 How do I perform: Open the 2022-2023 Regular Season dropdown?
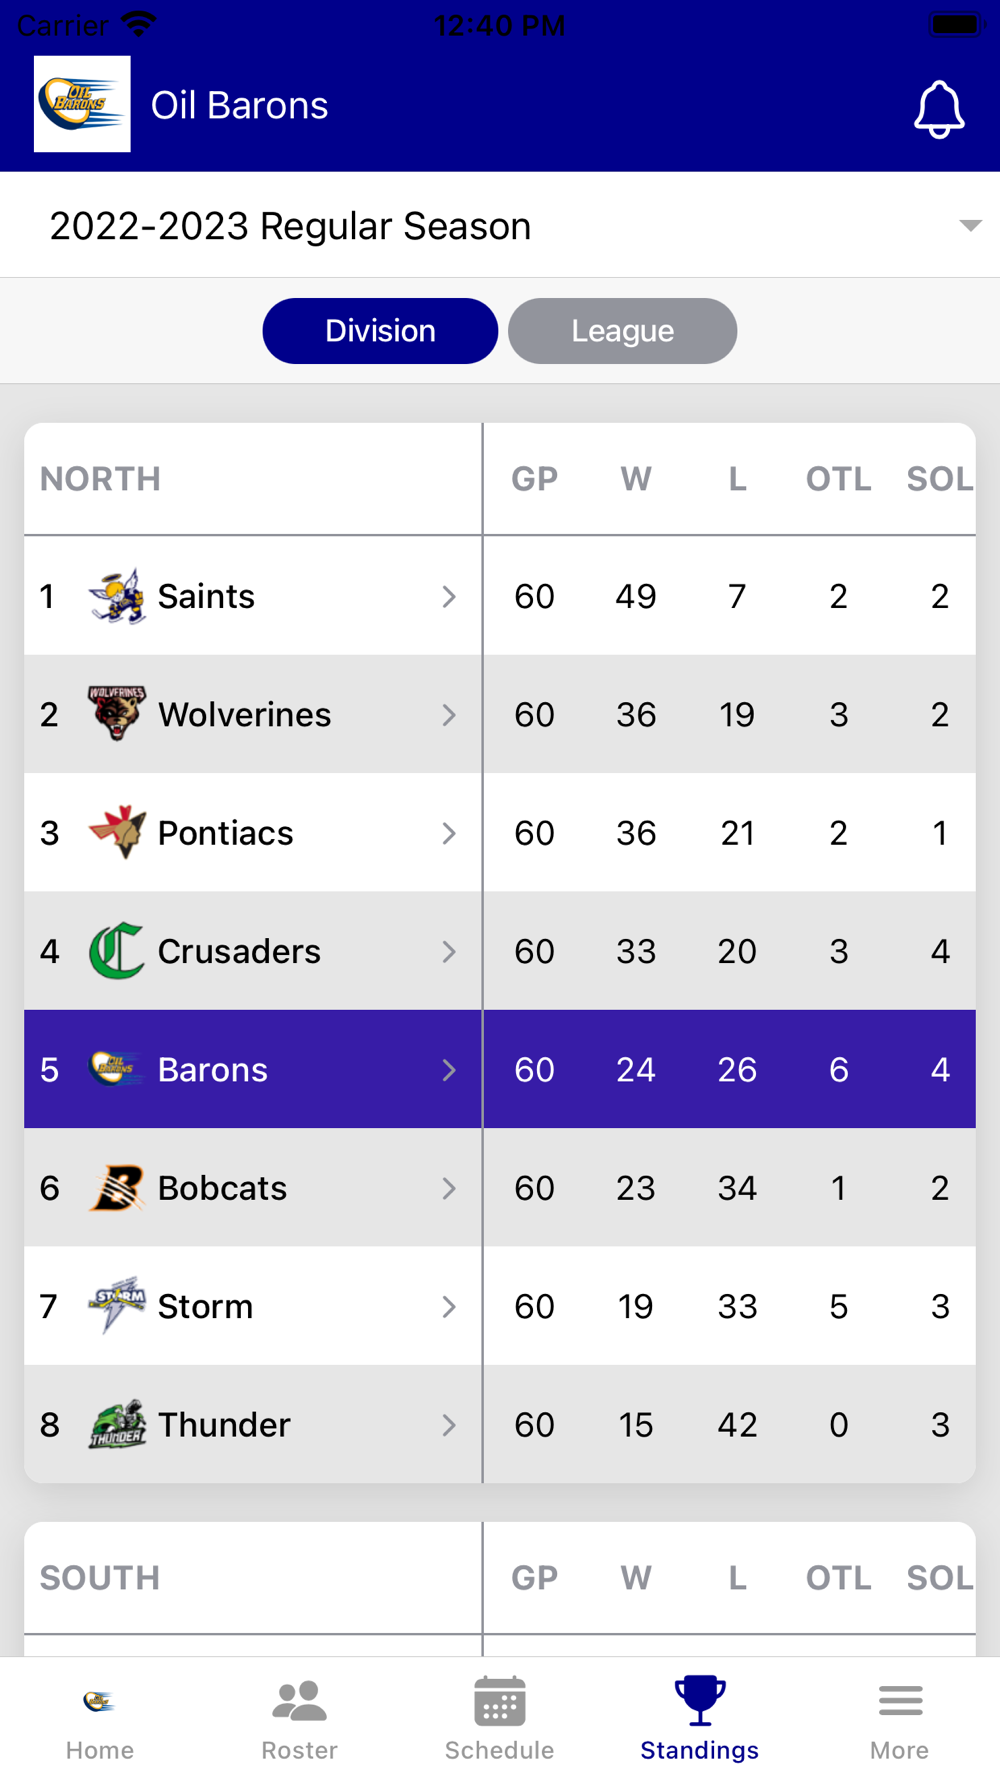click(x=500, y=225)
